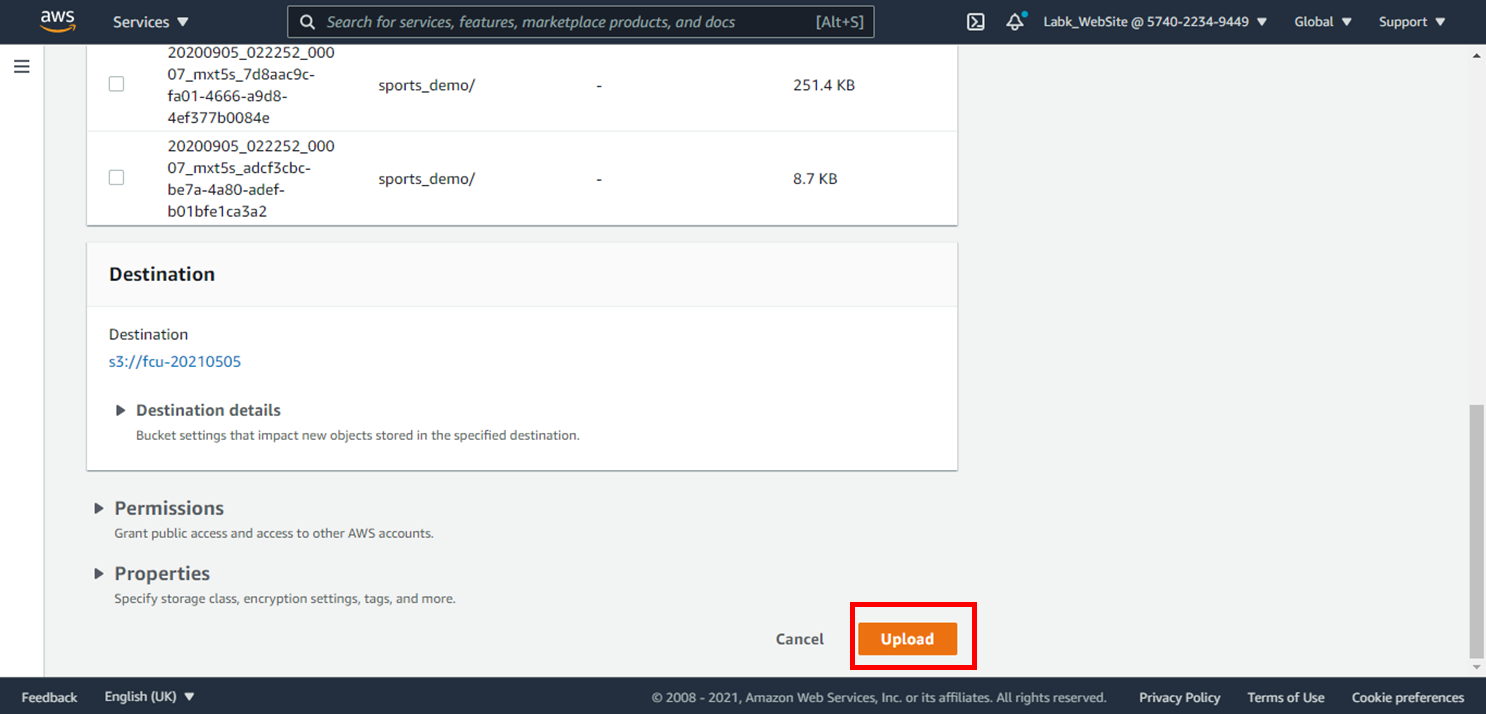This screenshot has height=714, width=1486.
Task: Toggle the hamburger side navigation menu
Action: 22,67
